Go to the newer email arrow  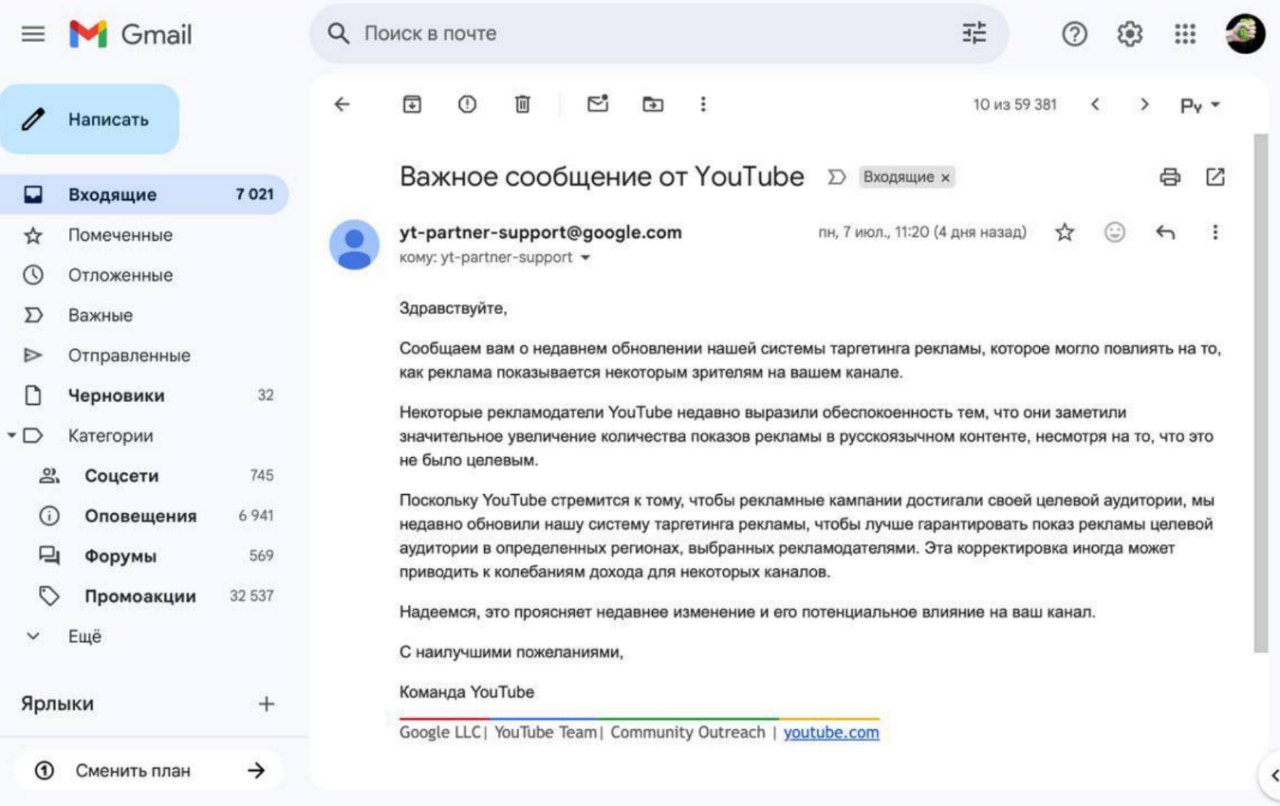point(1095,104)
